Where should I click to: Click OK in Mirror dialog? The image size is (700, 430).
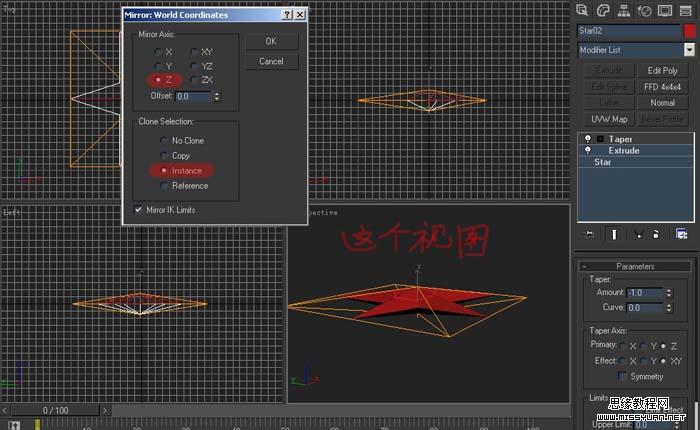271,41
